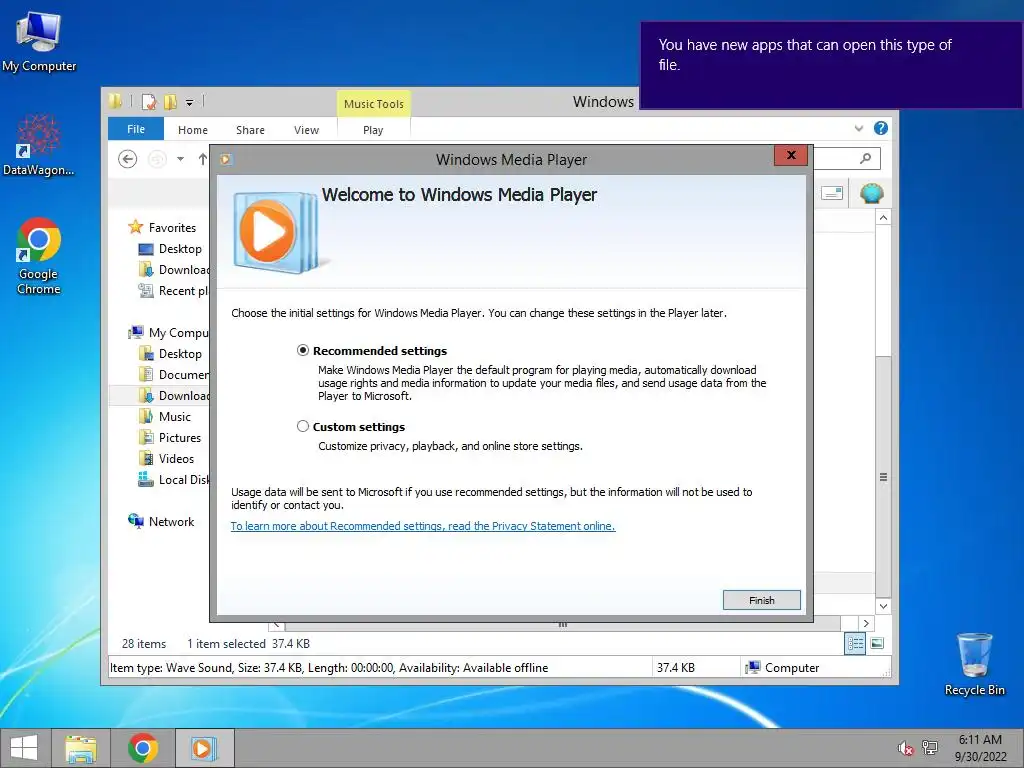This screenshot has height=768, width=1024.
Task: Go back in Explorer navigation
Action: pos(127,159)
